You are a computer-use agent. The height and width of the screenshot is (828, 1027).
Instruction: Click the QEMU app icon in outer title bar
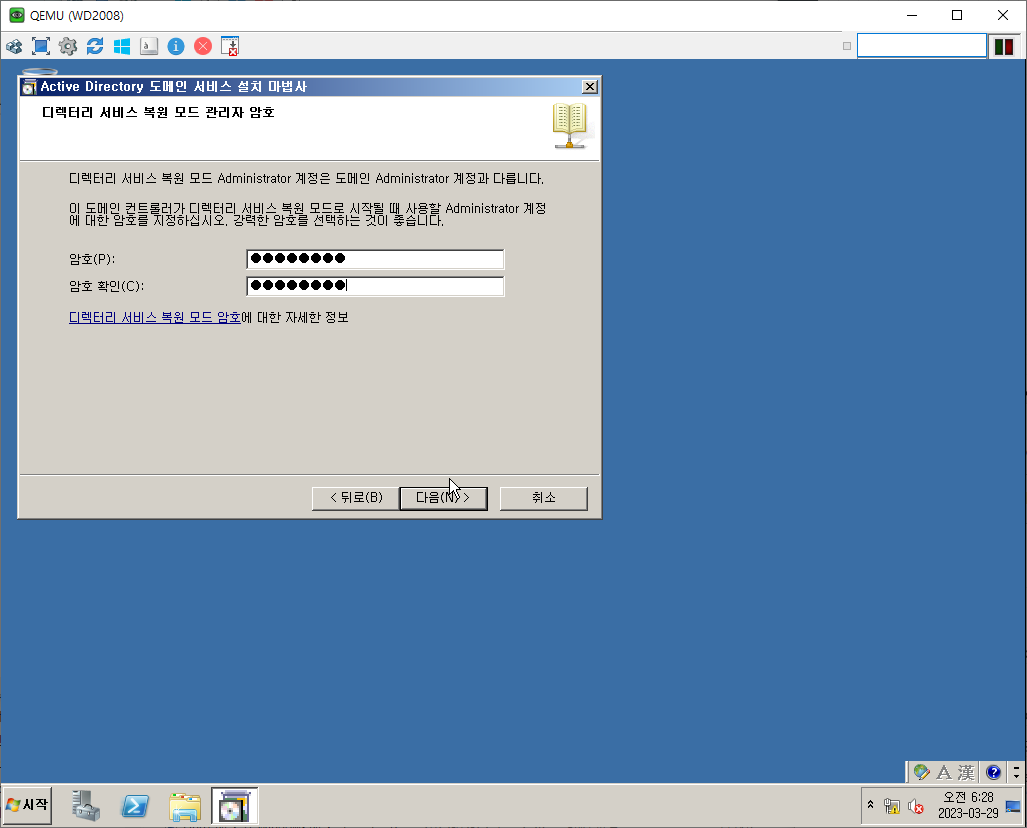pyautogui.click(x=16, y=15)
